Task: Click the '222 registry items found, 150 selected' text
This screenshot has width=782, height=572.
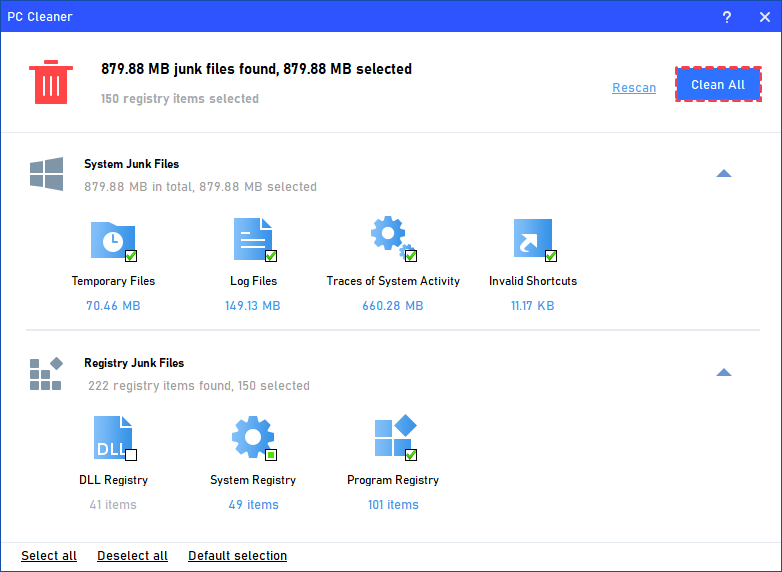Action: coord(199,385)
